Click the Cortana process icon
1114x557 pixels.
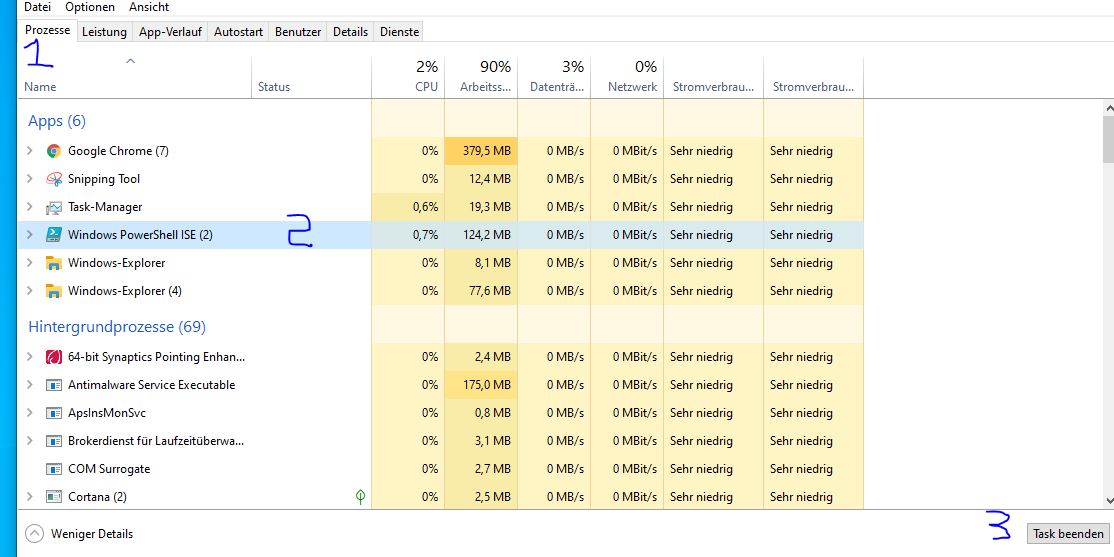click(x=53, y=497)
